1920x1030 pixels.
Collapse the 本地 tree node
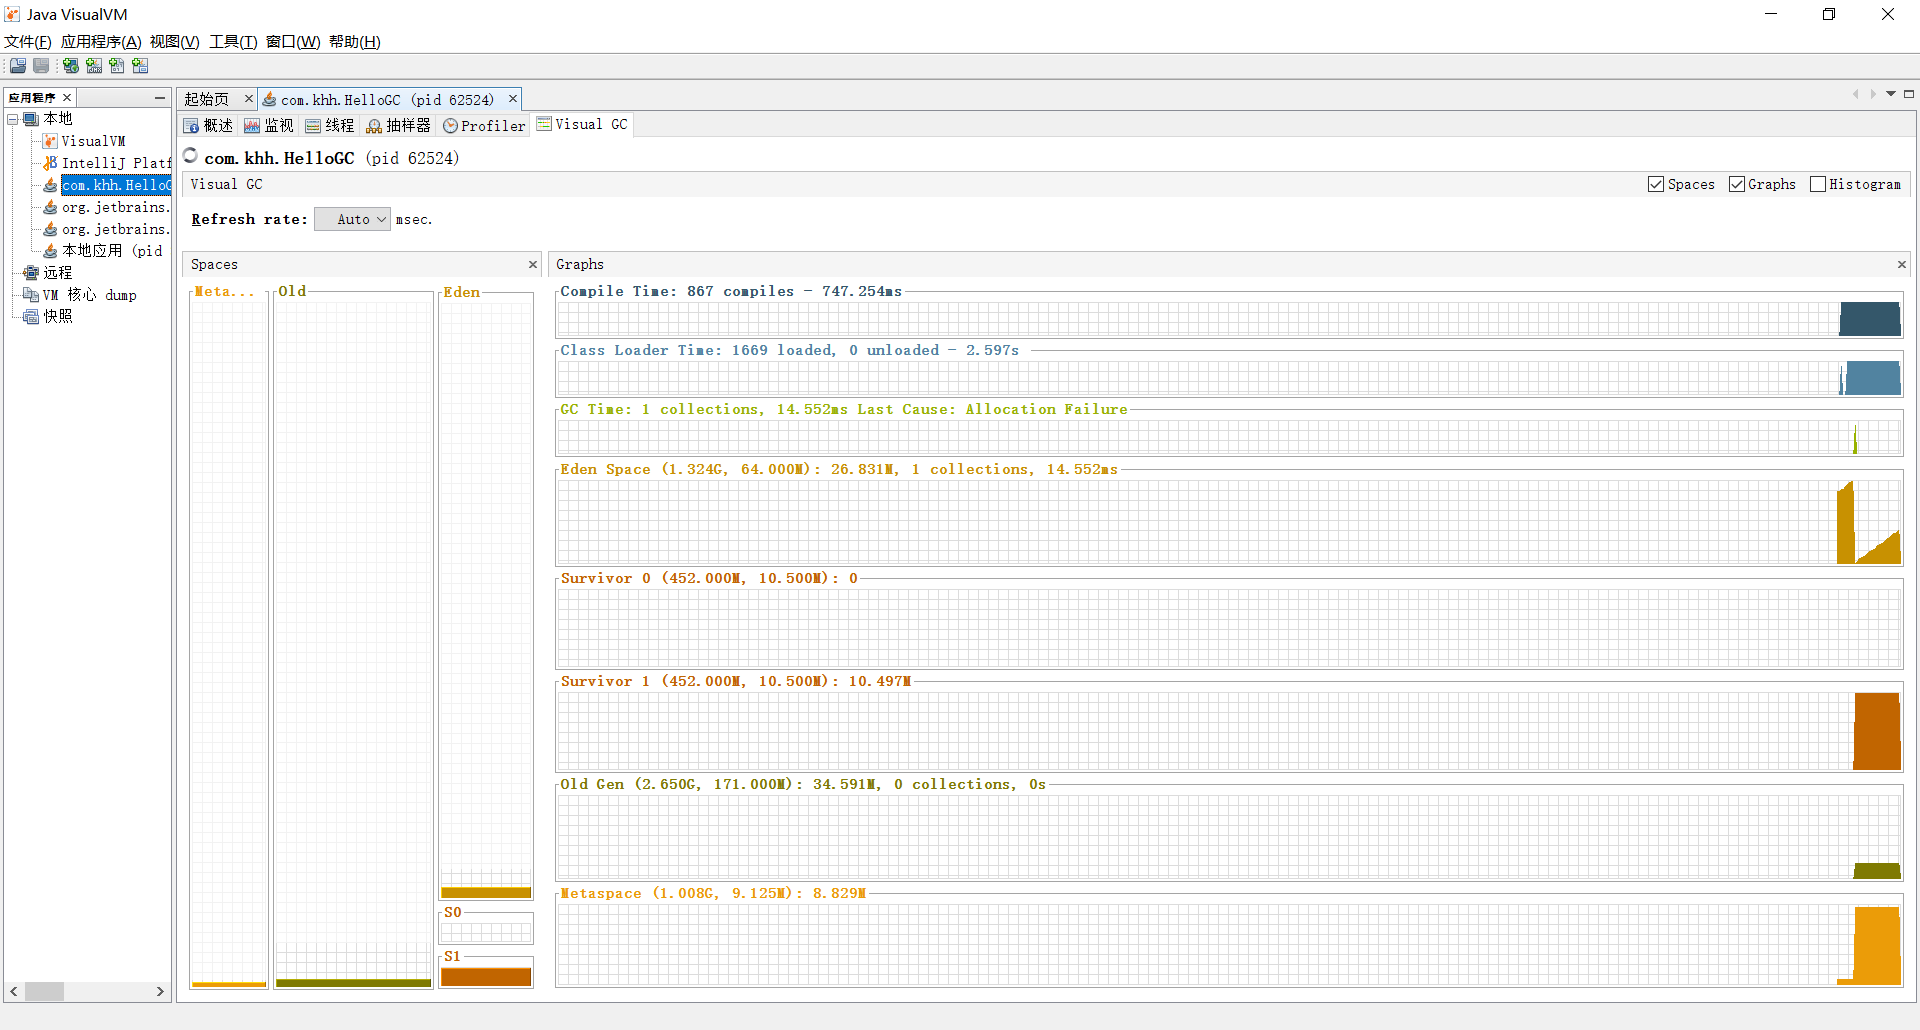(x=13, y=119)
